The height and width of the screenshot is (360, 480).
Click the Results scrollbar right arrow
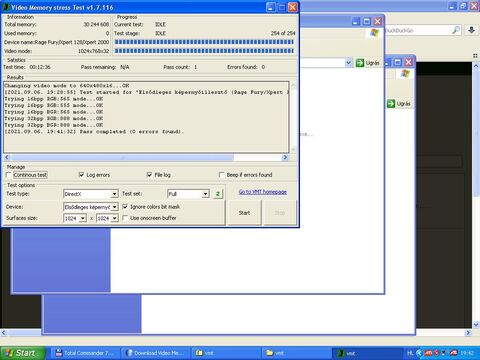285,157
